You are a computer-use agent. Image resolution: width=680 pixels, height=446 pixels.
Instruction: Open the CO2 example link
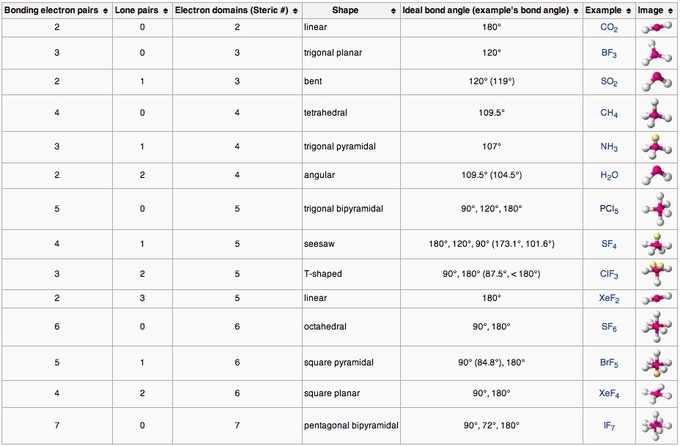608,29
